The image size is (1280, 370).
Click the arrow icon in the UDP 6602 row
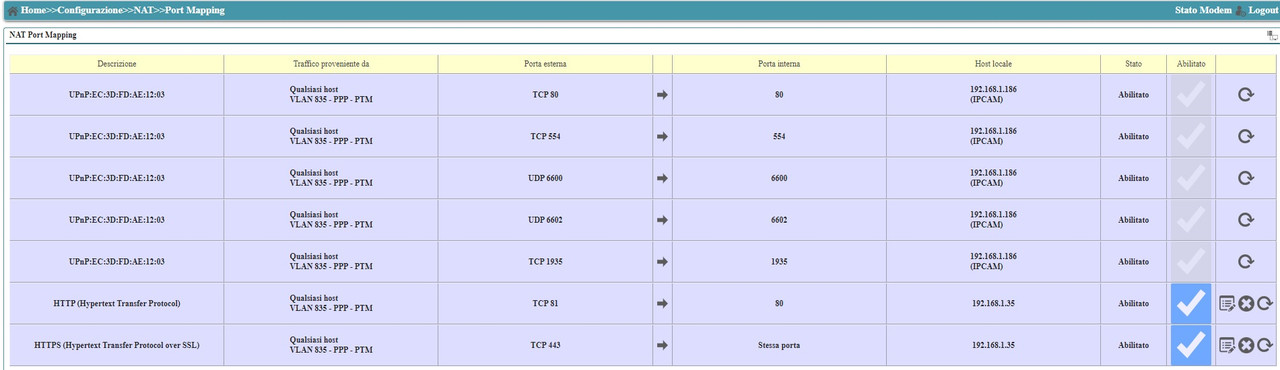pos(662,220)
